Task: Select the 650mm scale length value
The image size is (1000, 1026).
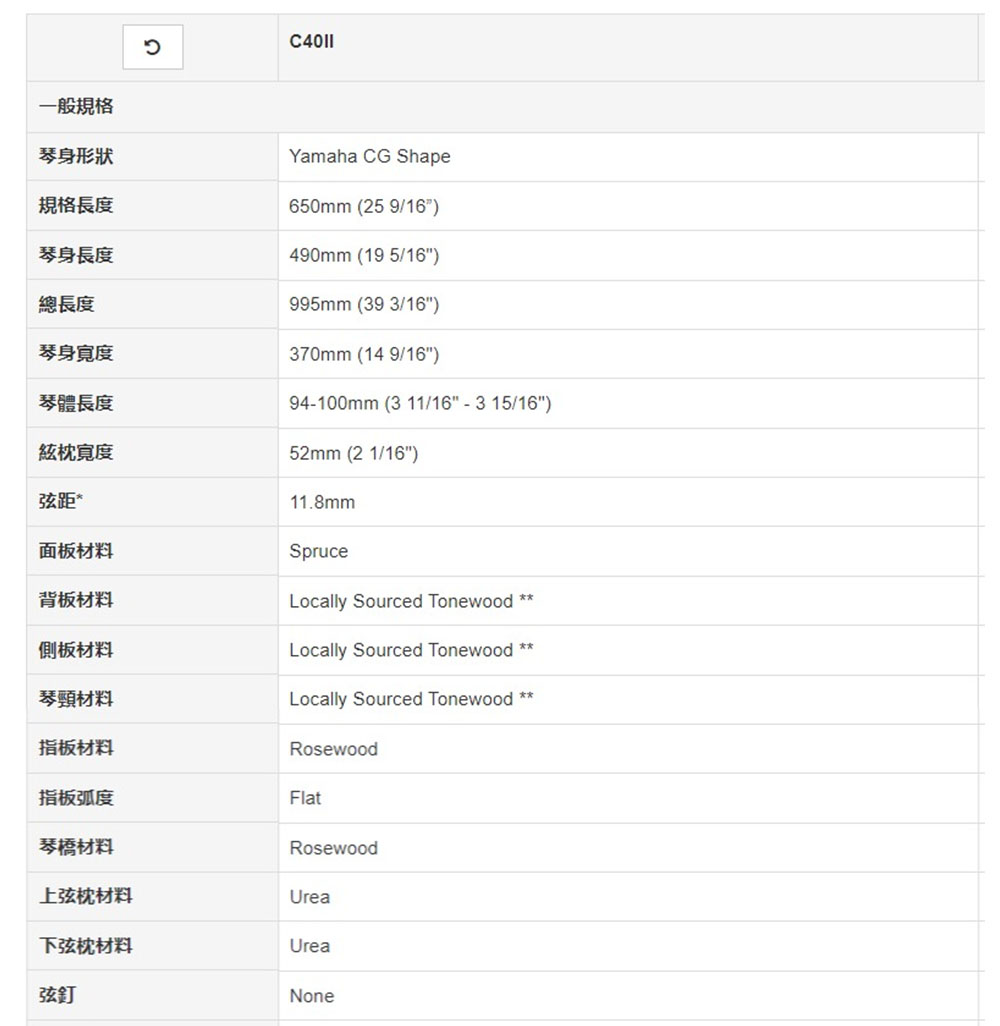Action: [364, 206]
